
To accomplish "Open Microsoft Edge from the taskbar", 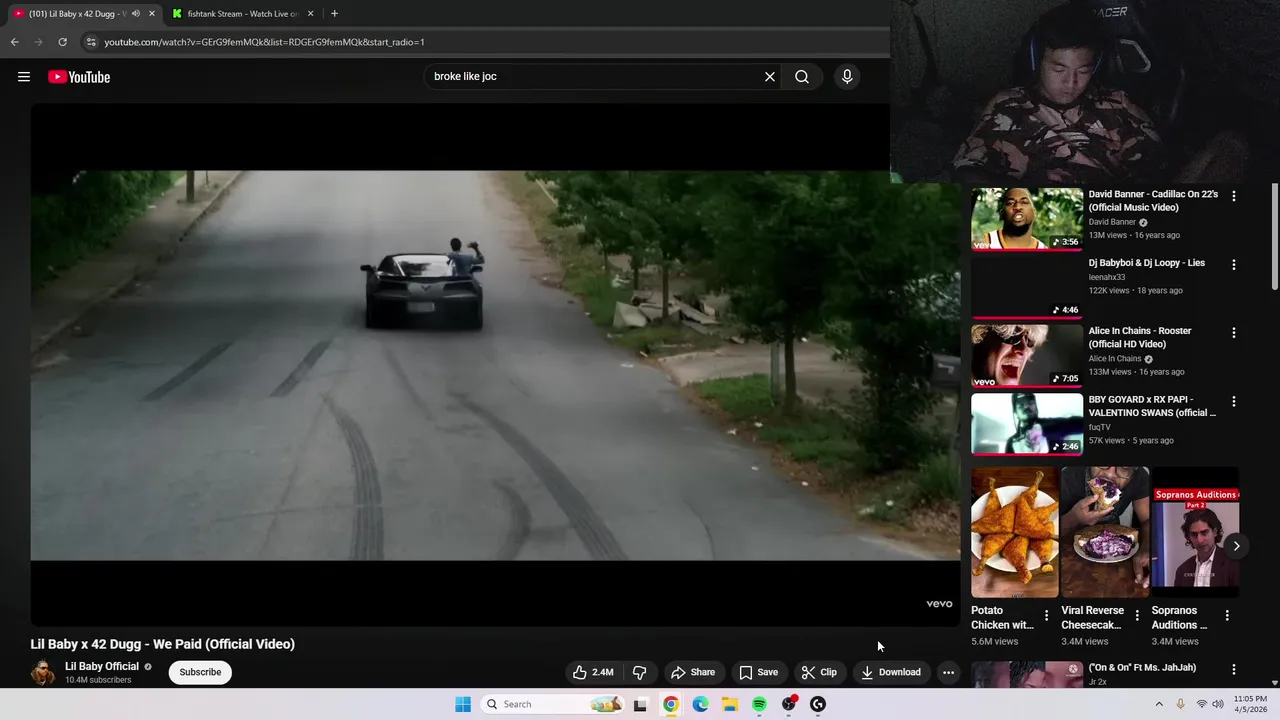I will tap(700, 704).
